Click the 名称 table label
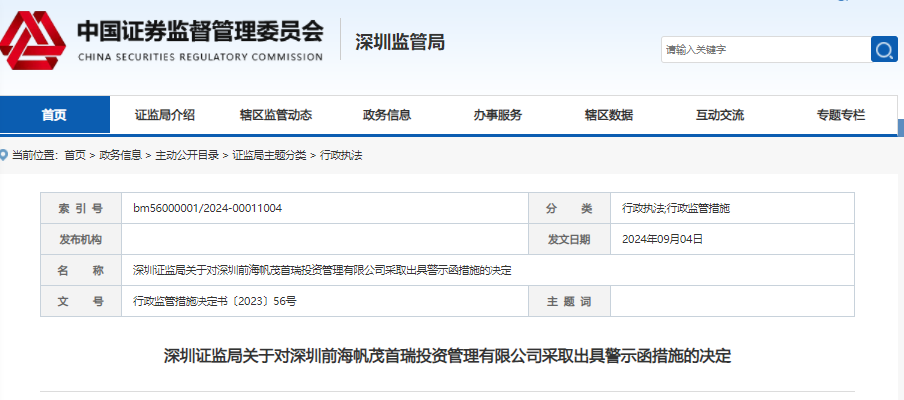 81,270
